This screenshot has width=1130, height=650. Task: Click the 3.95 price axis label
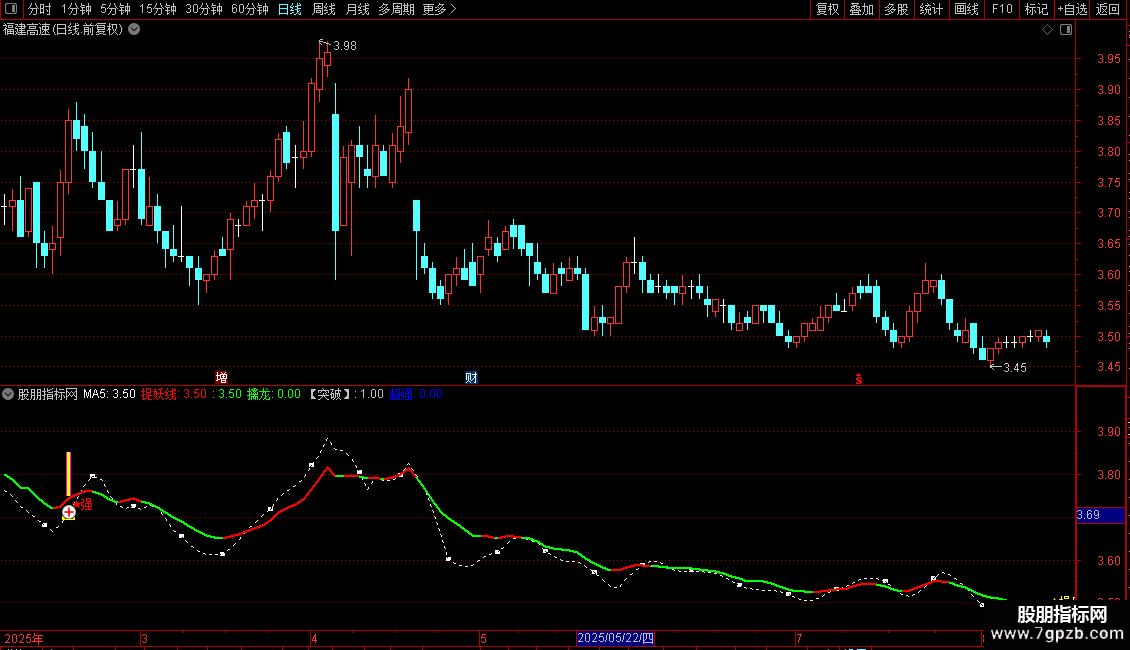(x=1108, y=59)
